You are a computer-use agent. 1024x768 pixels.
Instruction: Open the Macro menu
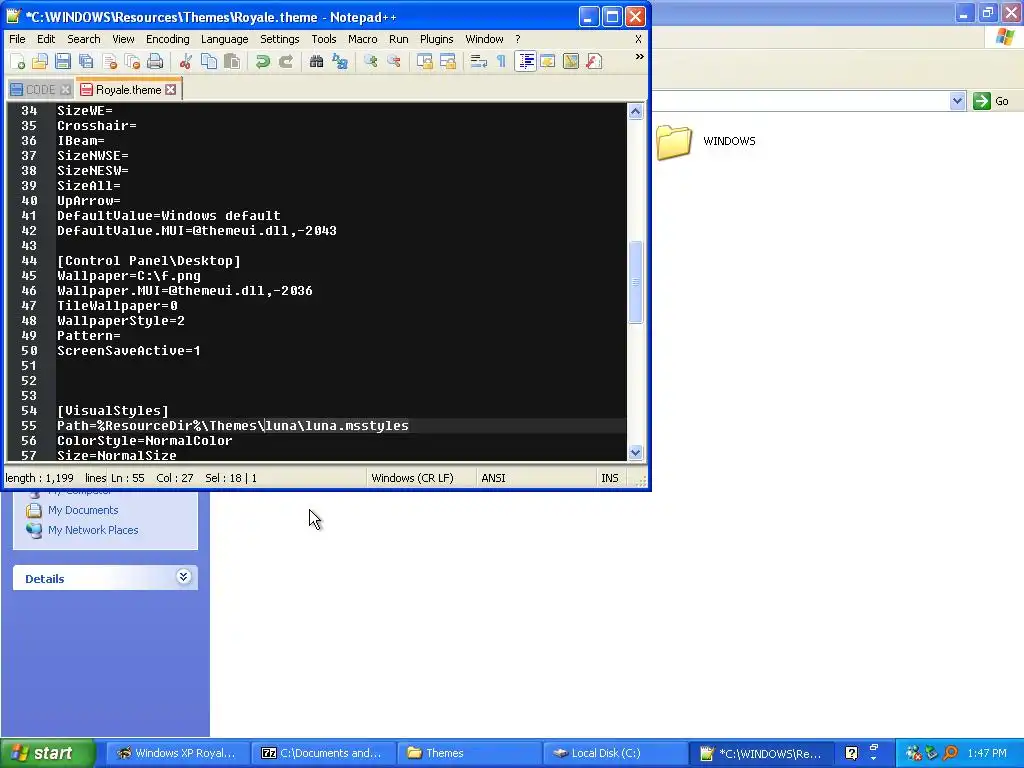pos(362,39)
